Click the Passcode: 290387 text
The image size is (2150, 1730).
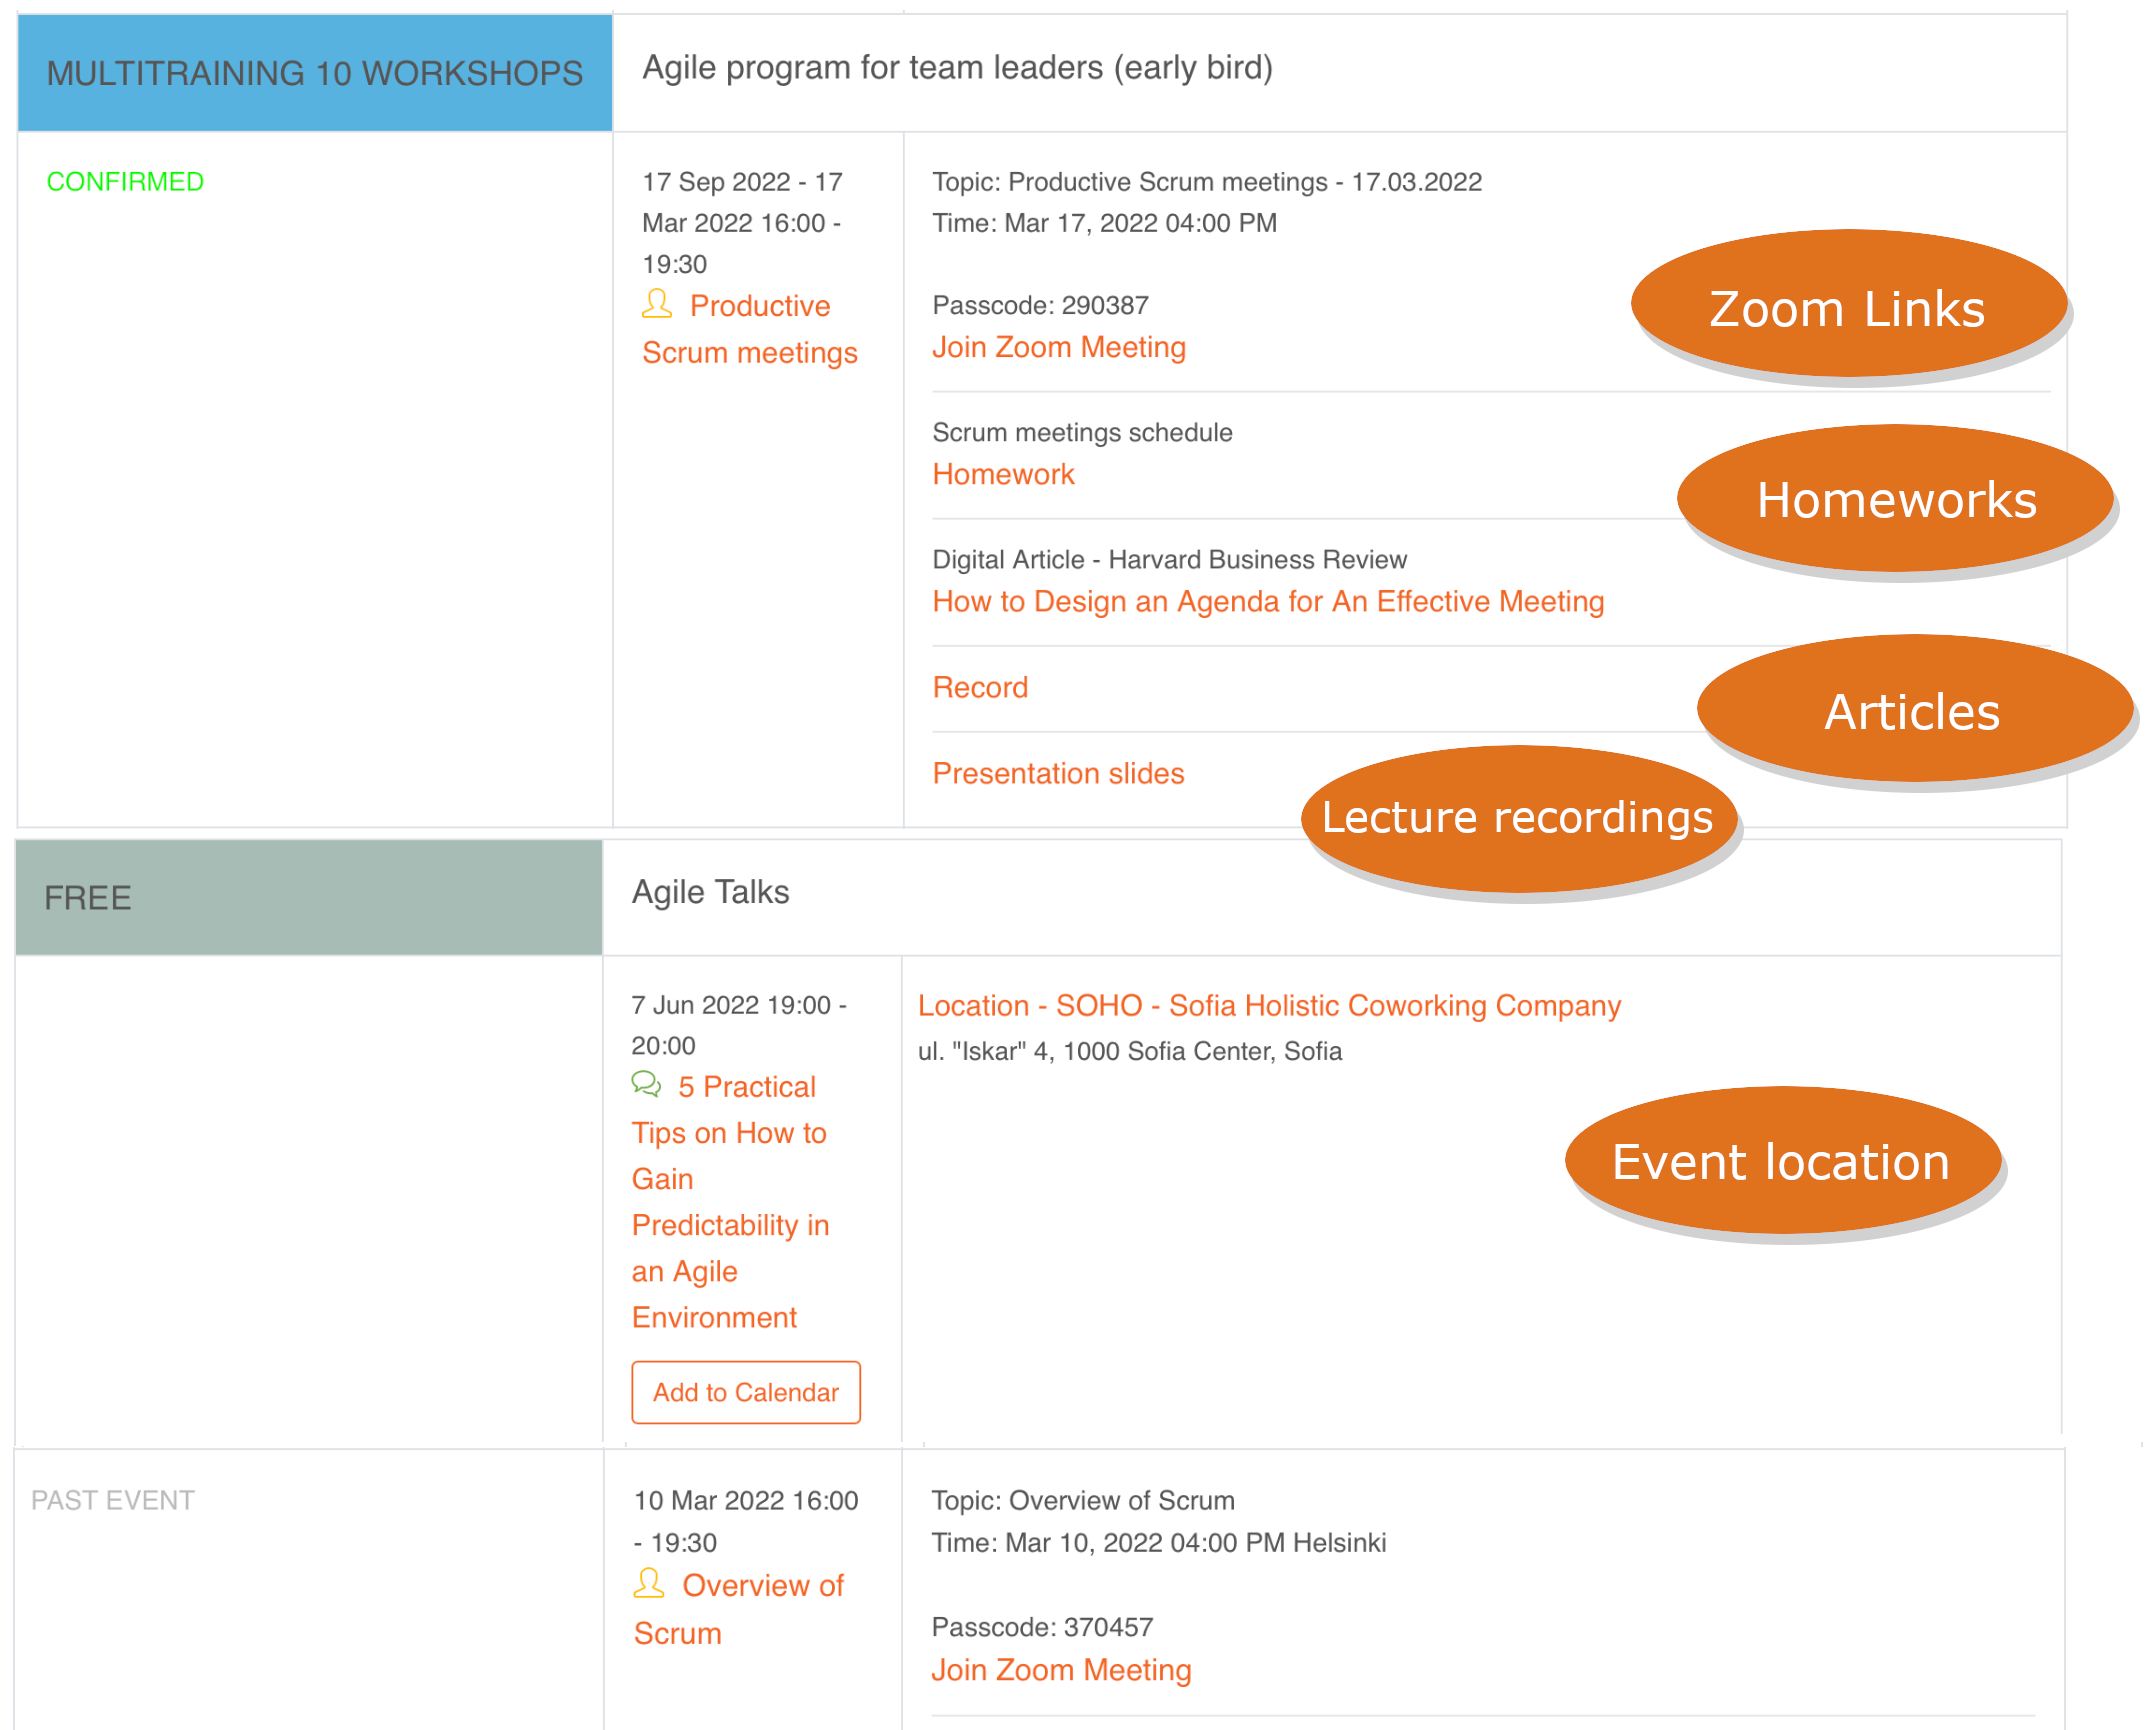tap(1040, 305)
